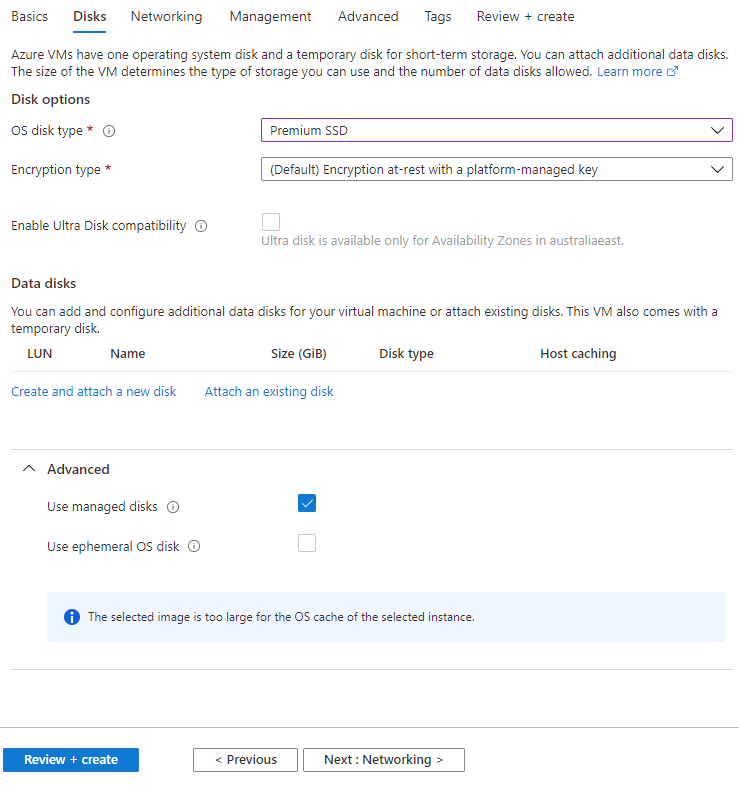
Task: Open the OS disk type dropdown showing Premium SSD
Action: coord(497,130)
